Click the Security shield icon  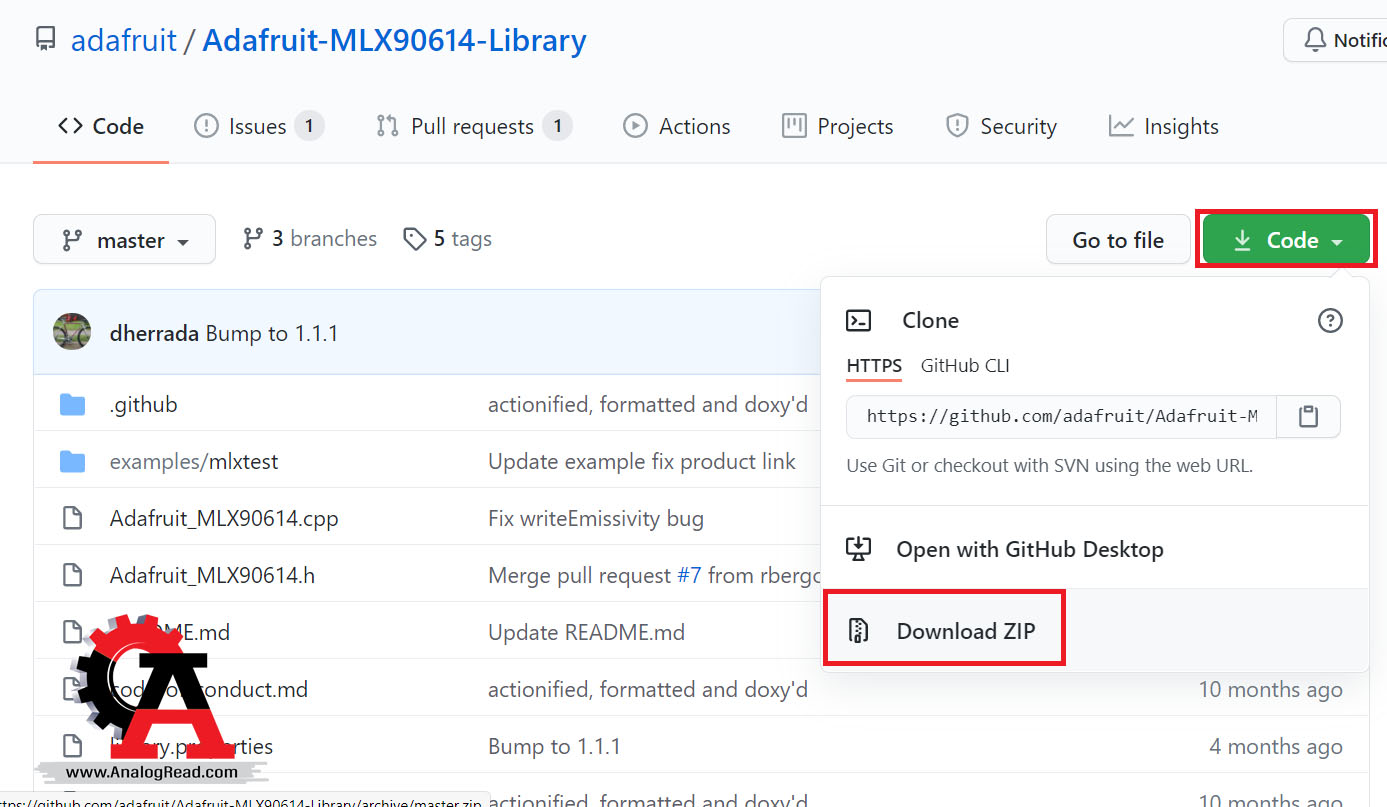(957, 127)
